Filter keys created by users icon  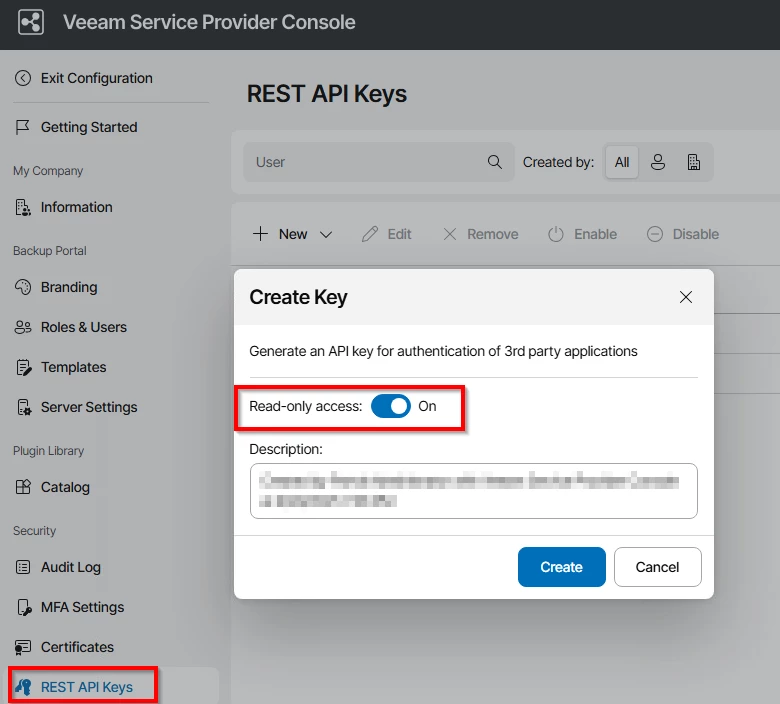coord(658,162)
